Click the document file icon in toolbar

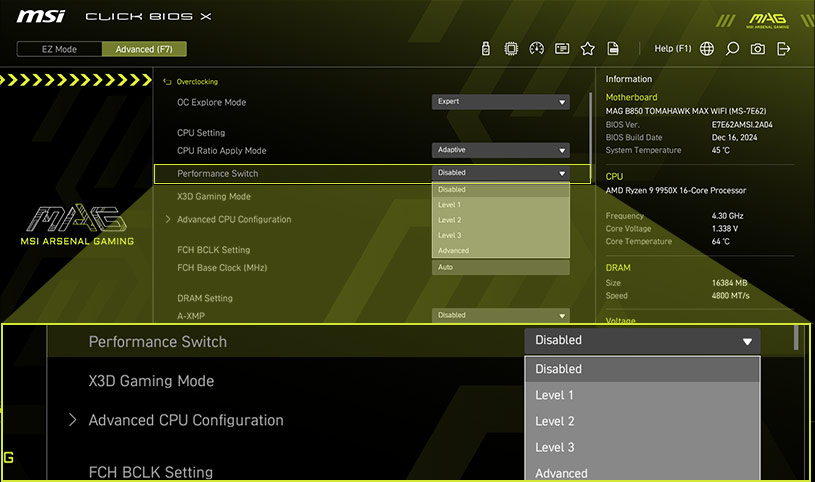click(x=613, y=49)
